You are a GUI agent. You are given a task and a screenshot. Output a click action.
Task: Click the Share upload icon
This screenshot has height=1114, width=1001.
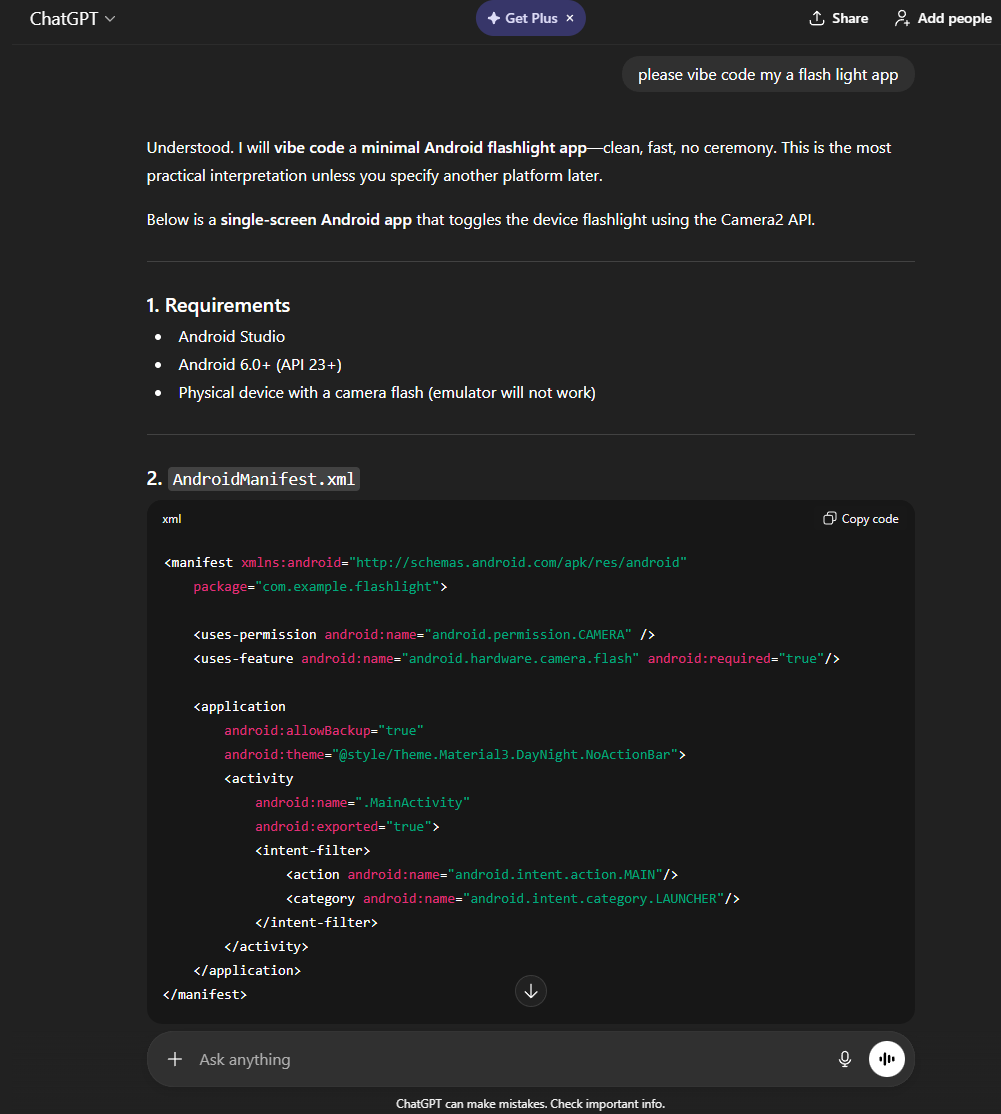817,18
